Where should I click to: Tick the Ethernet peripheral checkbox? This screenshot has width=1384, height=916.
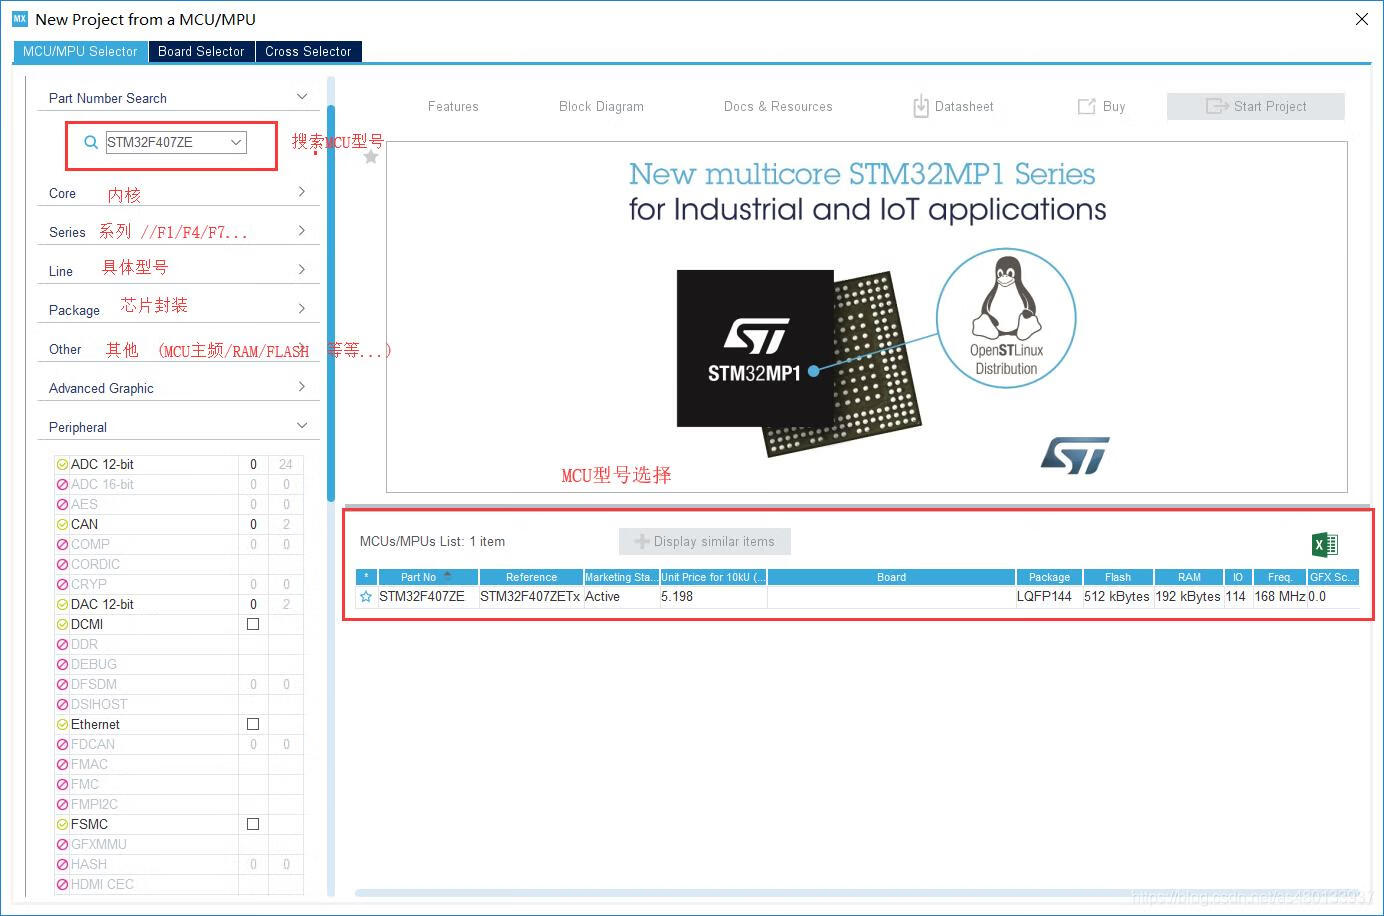[x=253, y=724]
